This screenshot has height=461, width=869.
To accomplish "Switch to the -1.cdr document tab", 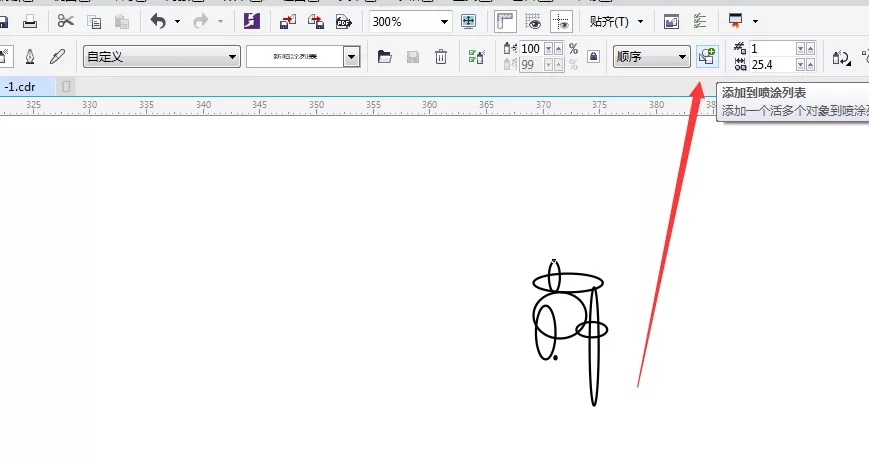I will 27,86.
